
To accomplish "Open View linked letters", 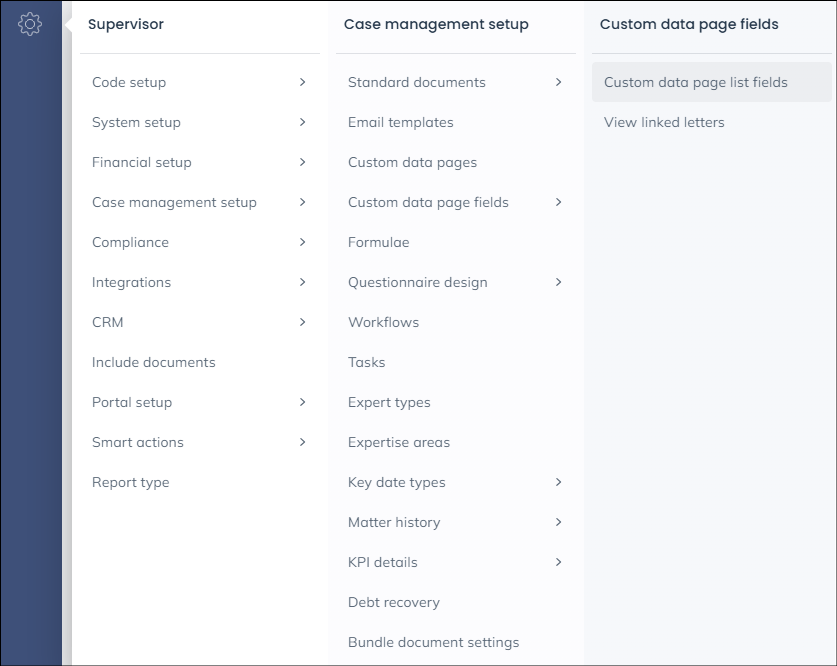I will 664,122.
